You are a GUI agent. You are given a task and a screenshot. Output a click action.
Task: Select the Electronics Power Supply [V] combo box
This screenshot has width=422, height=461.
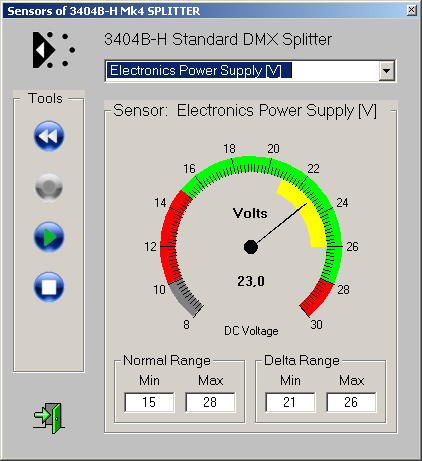(250, 71)
